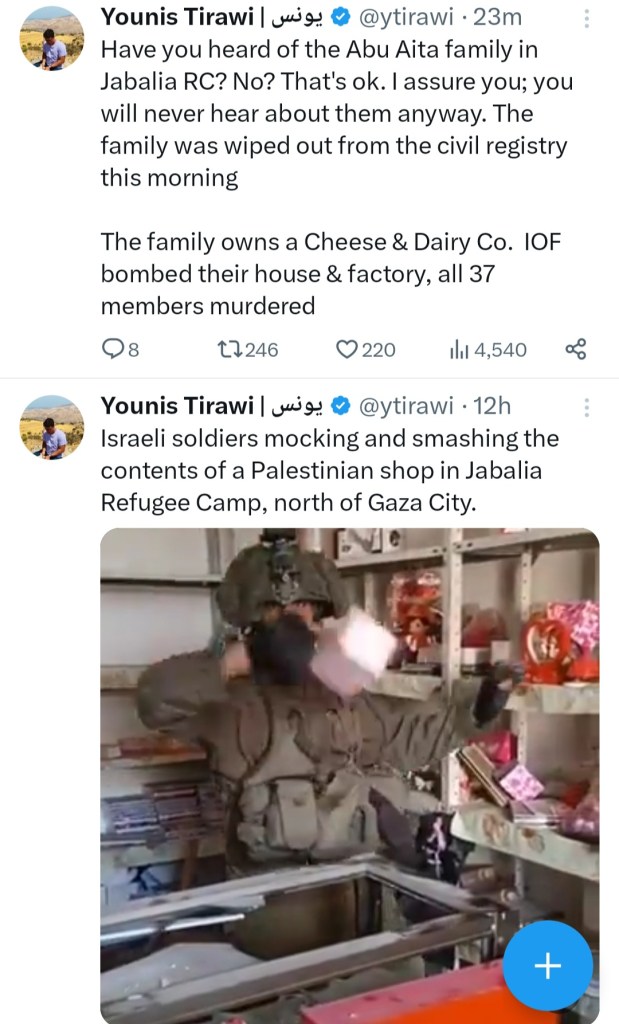Open Younis Tirawi name on first tweet

coord(175,18)
